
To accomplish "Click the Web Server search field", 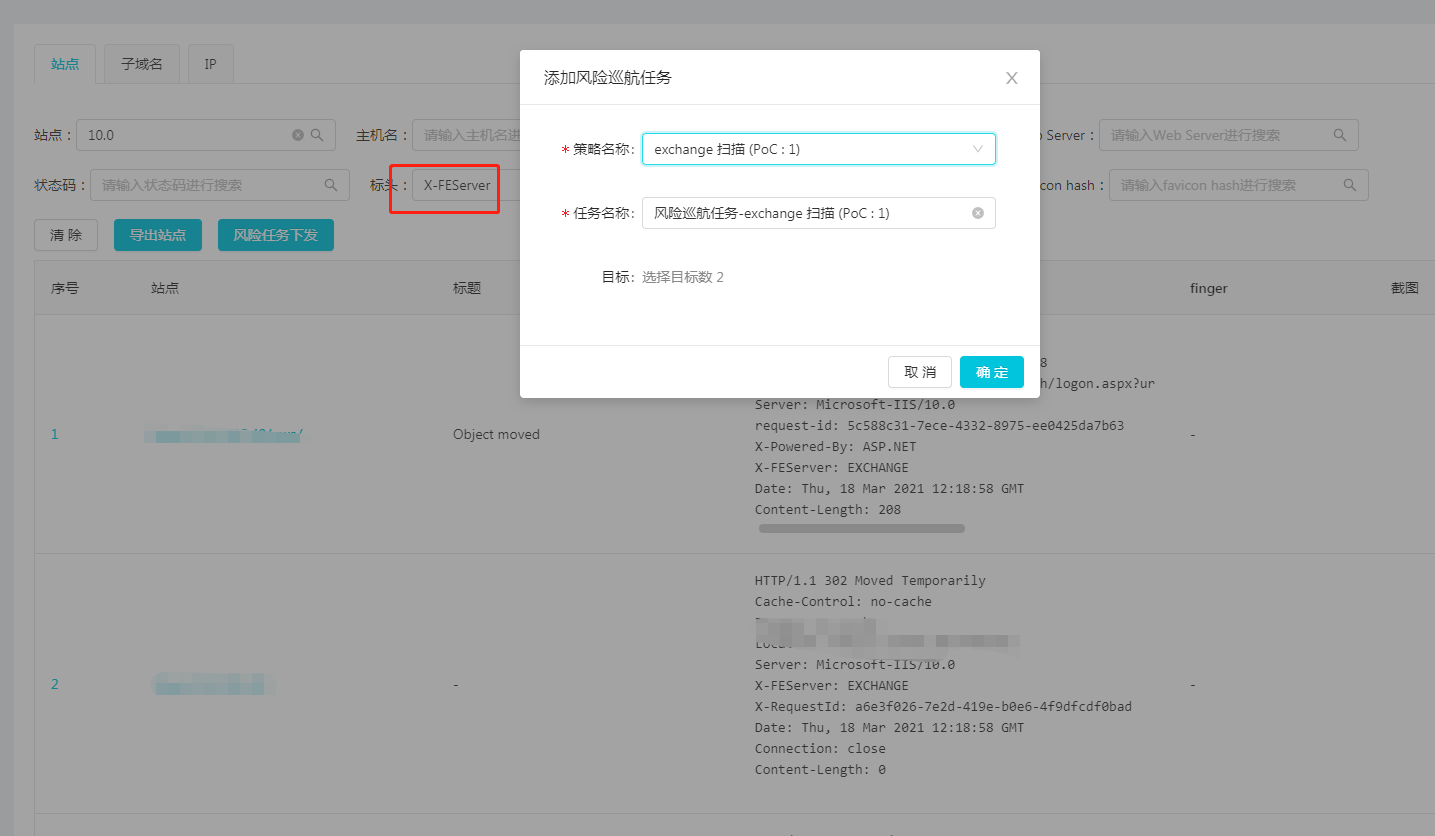I will pos(1228,135).
